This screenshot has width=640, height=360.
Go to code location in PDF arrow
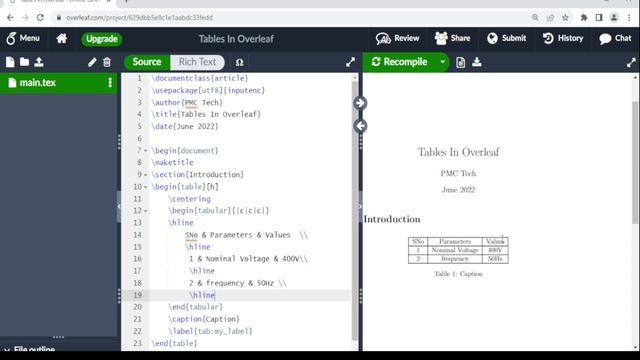[360, 103]
